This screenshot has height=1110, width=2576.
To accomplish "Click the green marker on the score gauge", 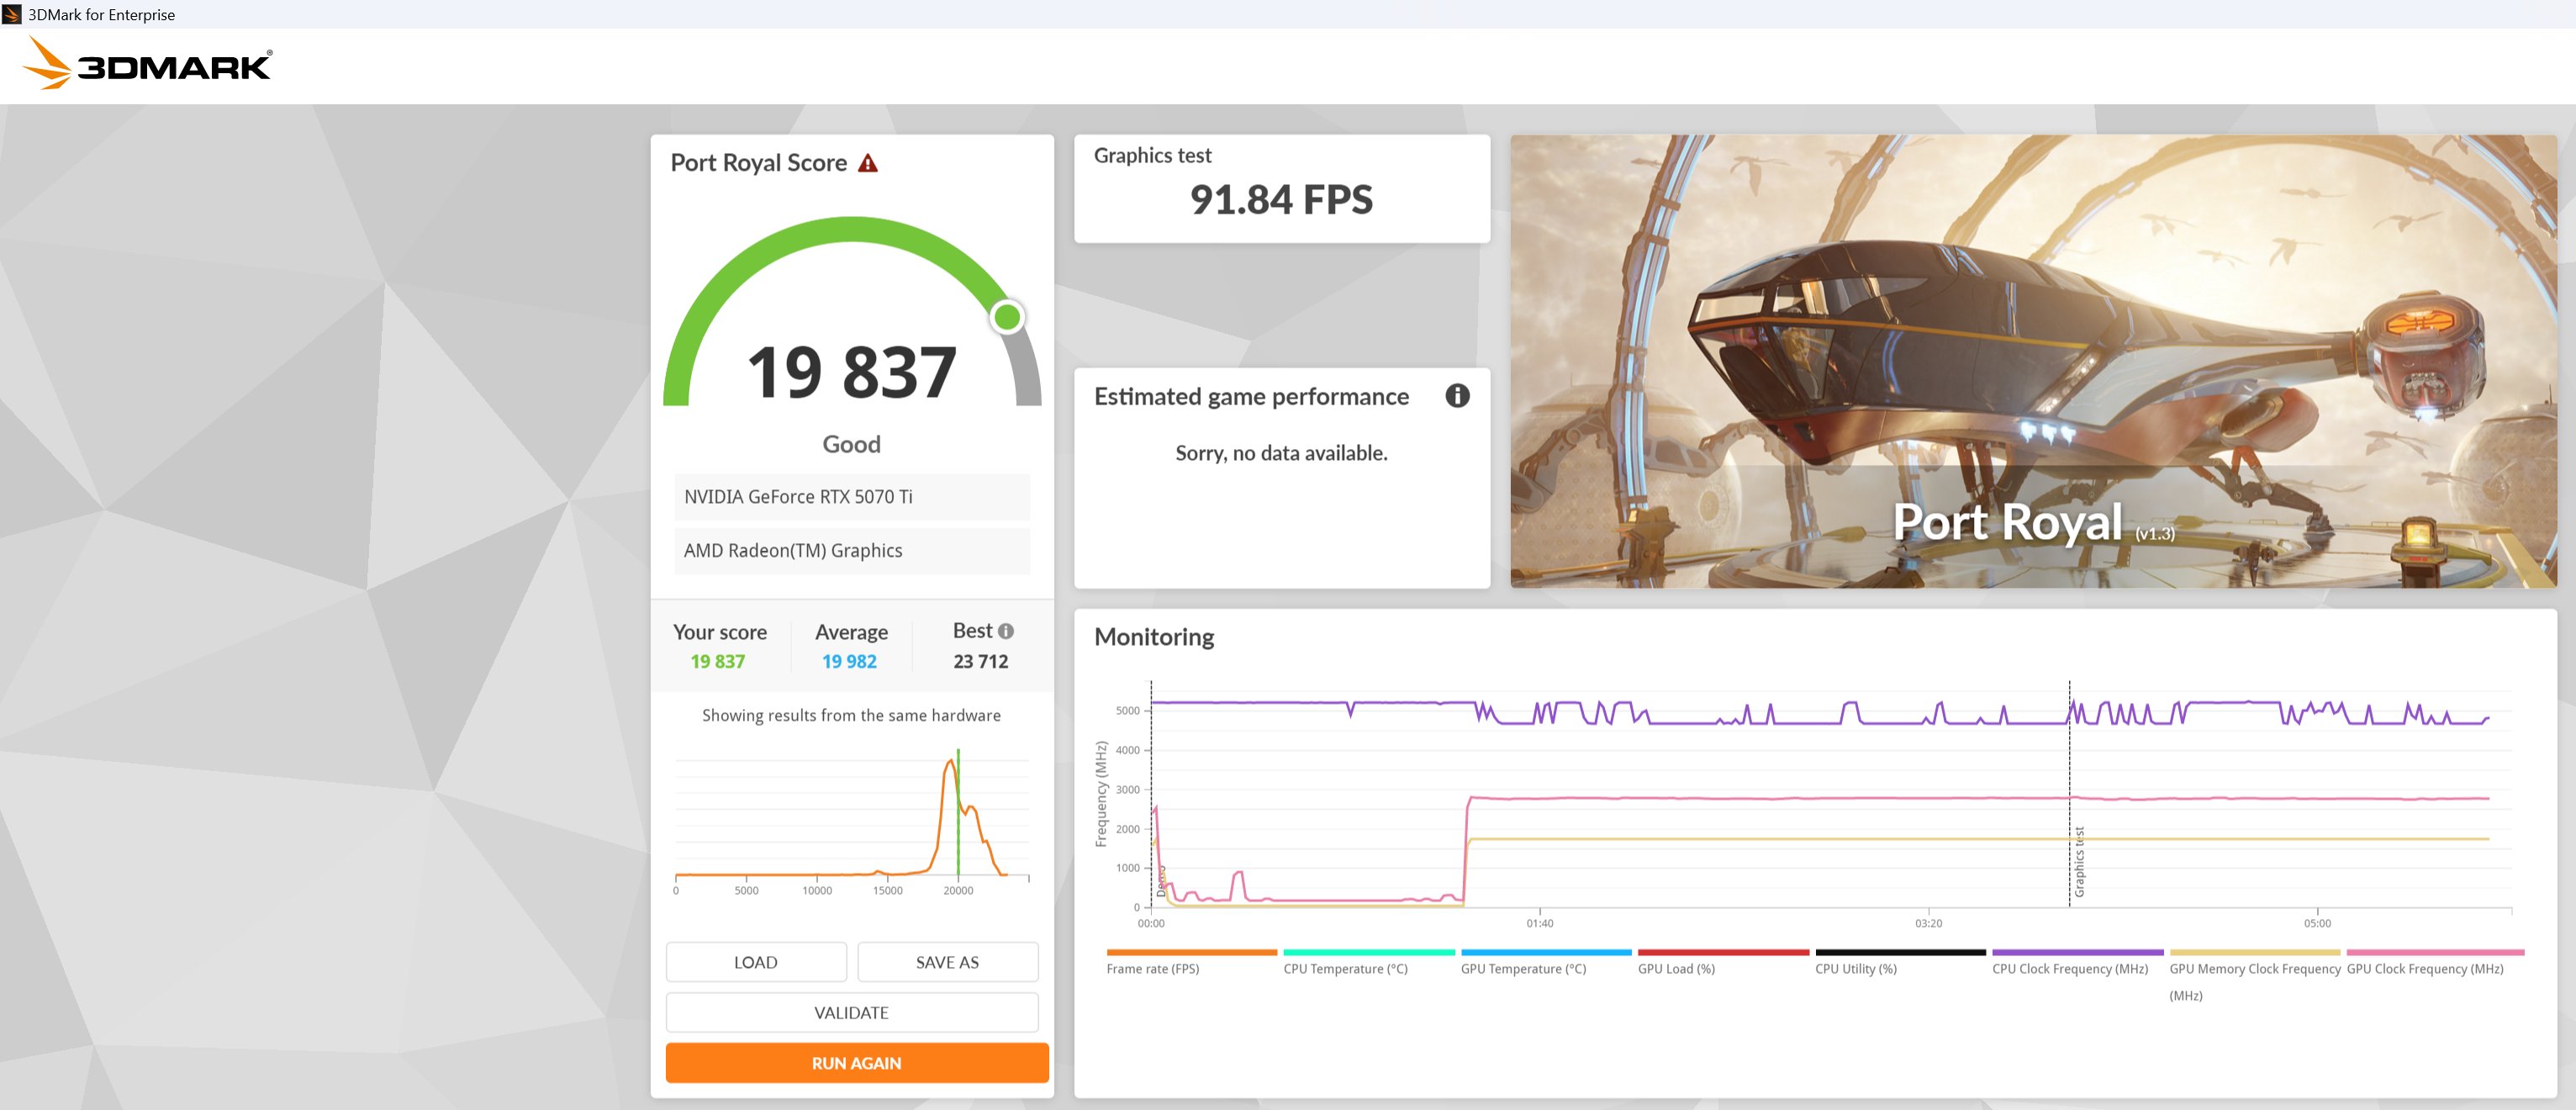I will (1007, 317).
